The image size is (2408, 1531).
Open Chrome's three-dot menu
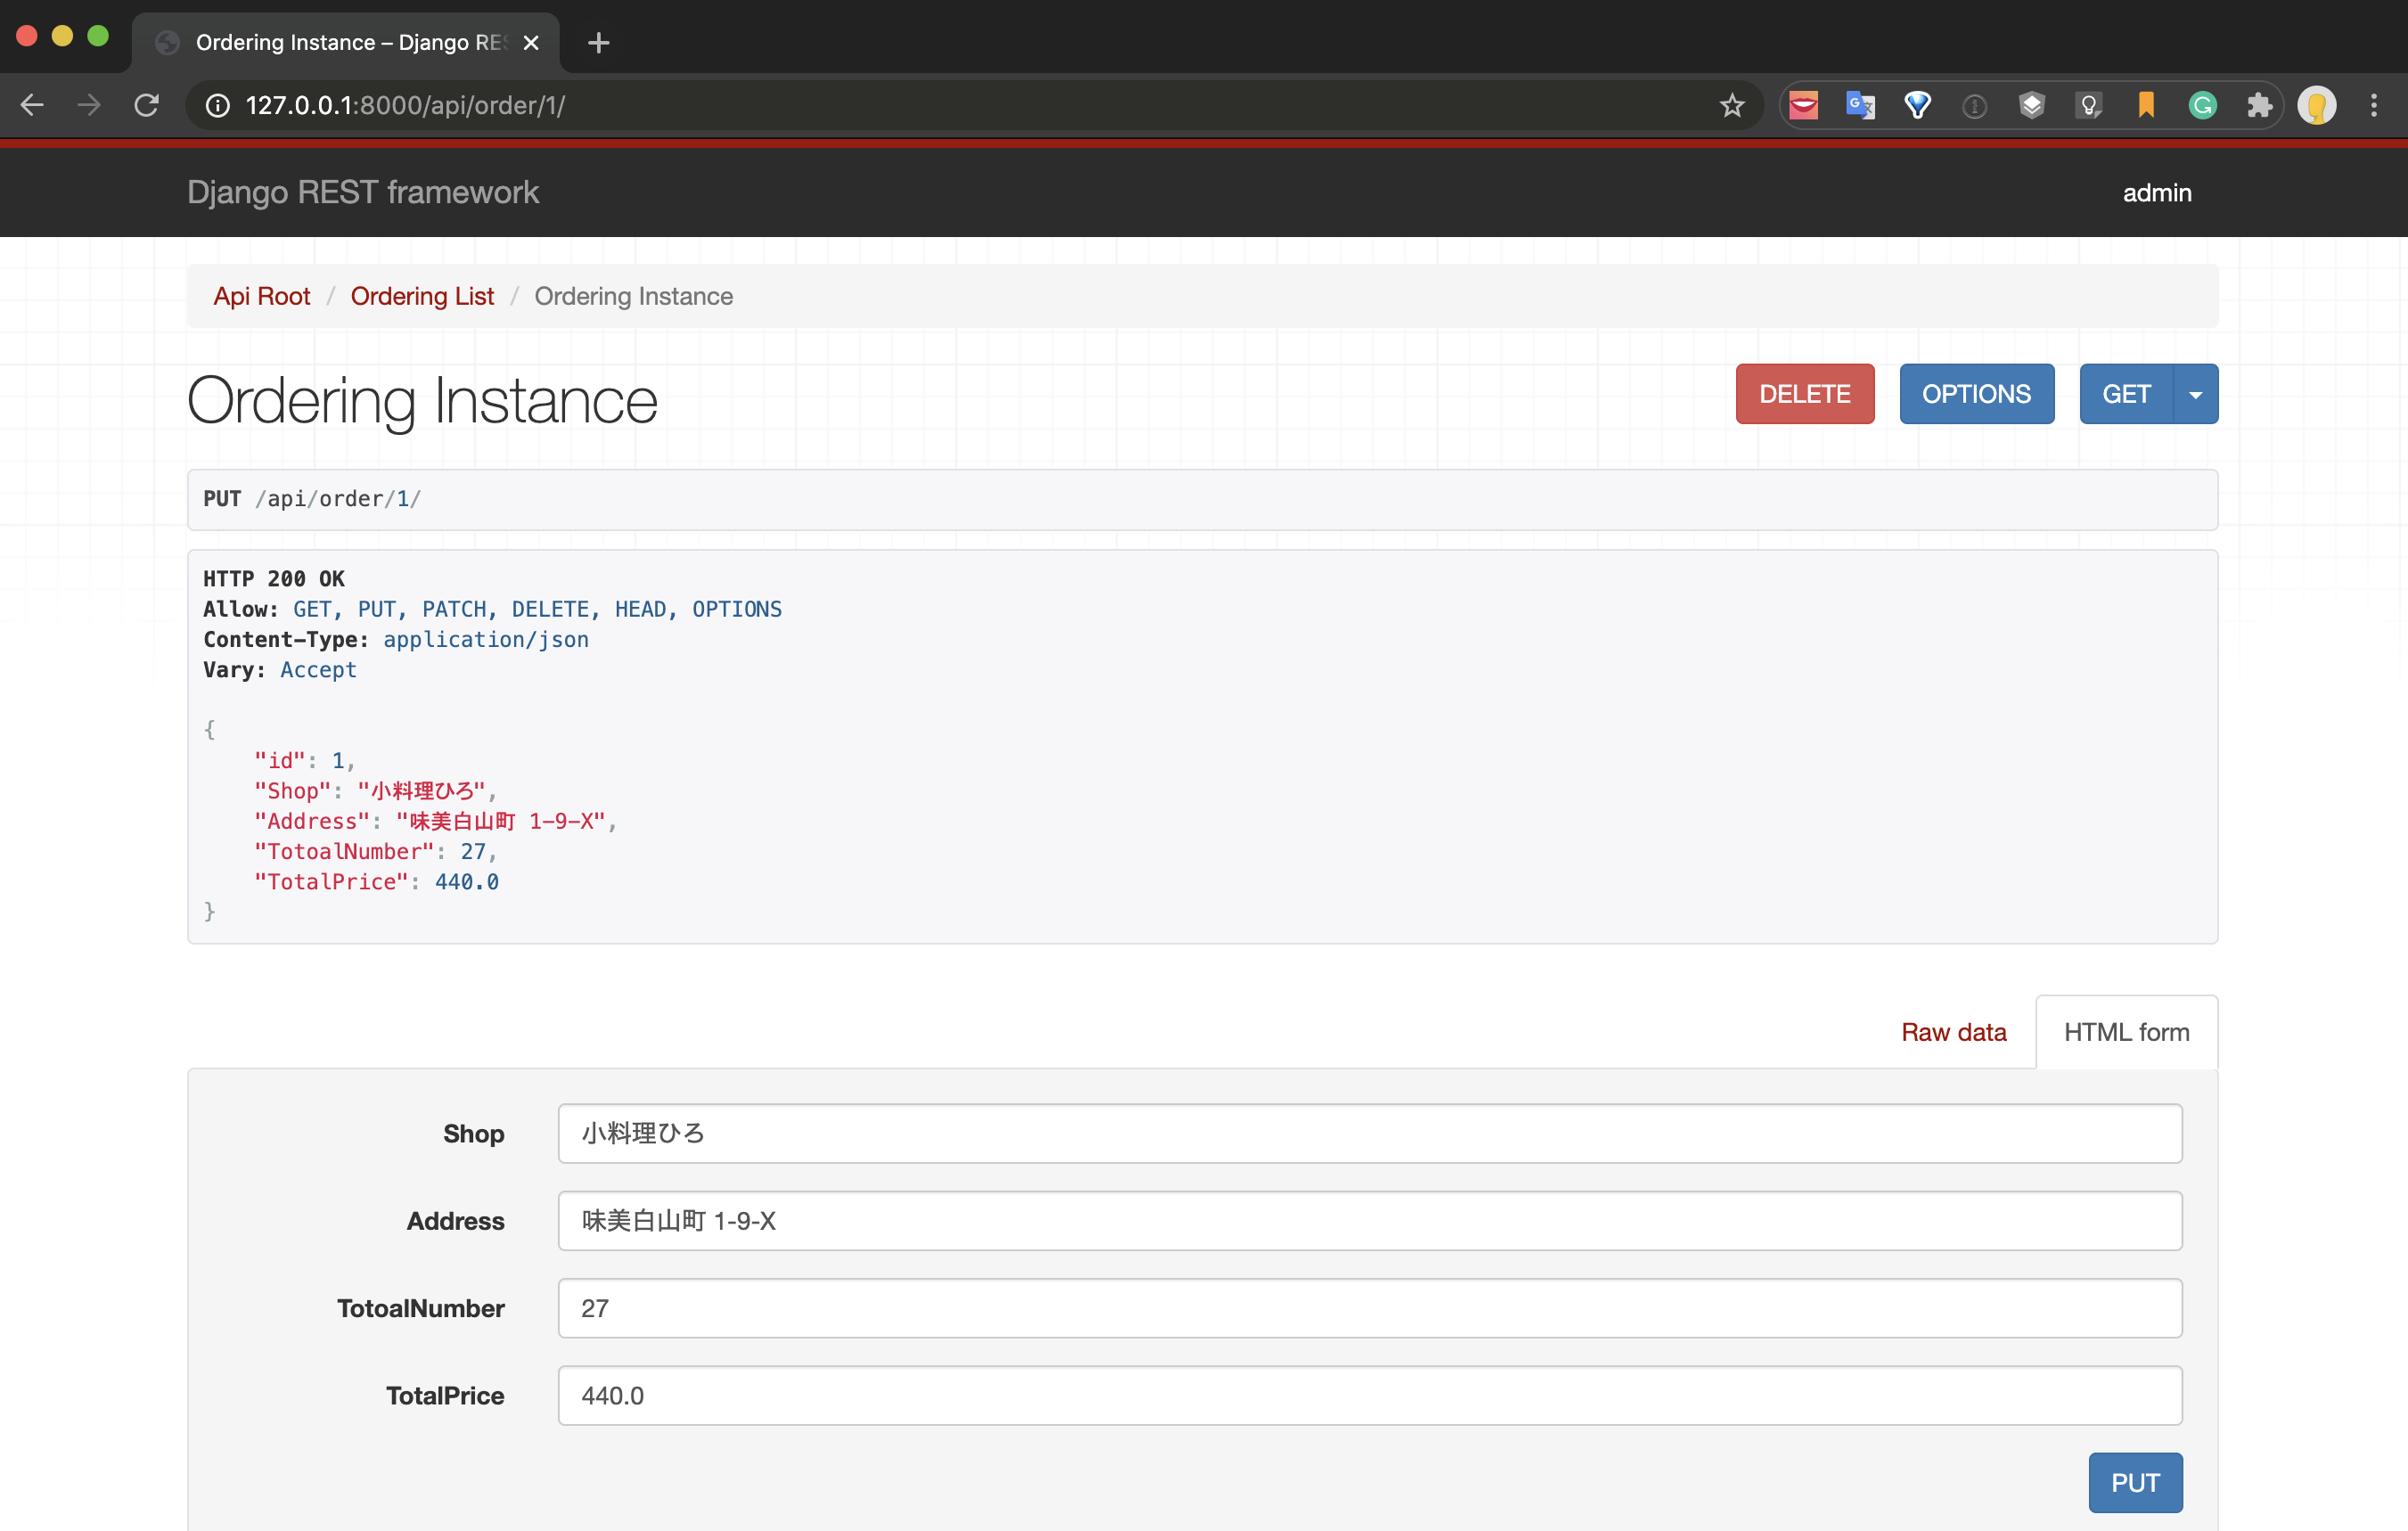click(2375, 105)
